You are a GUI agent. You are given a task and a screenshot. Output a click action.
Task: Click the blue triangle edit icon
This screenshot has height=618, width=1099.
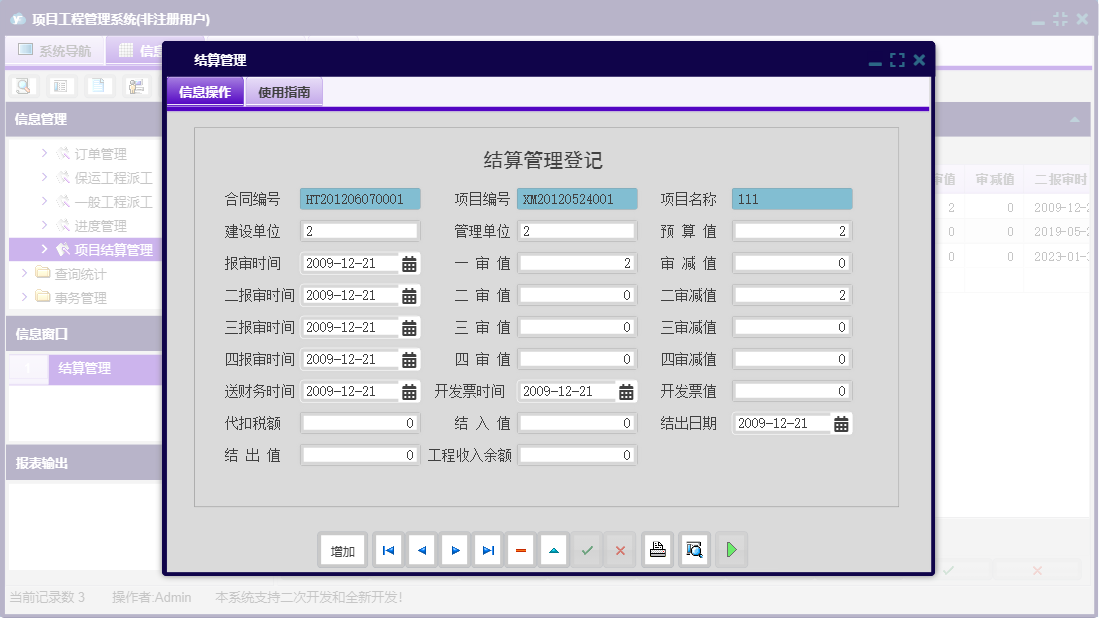(554, 549)
